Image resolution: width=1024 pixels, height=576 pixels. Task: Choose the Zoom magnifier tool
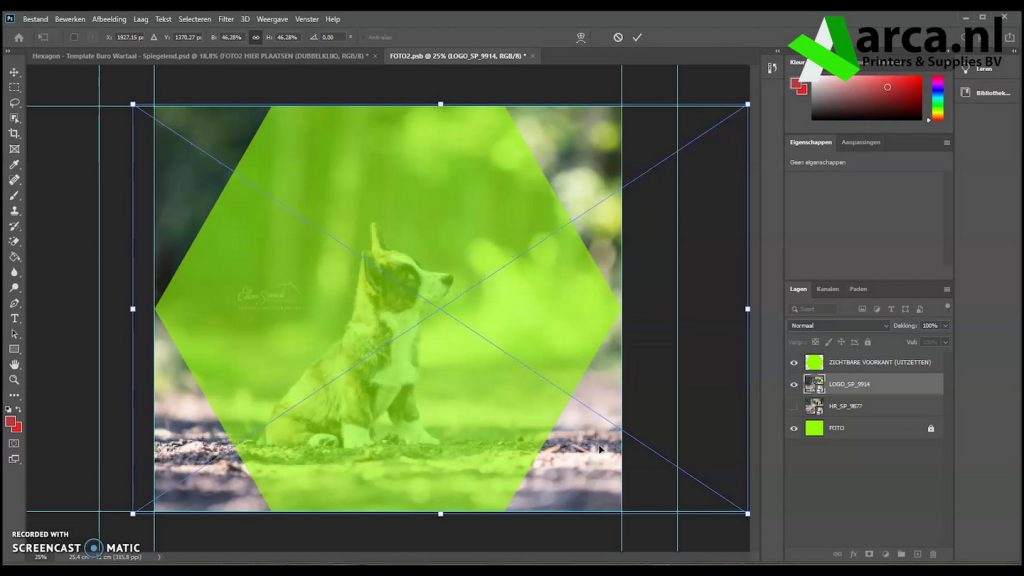point(14,380)
